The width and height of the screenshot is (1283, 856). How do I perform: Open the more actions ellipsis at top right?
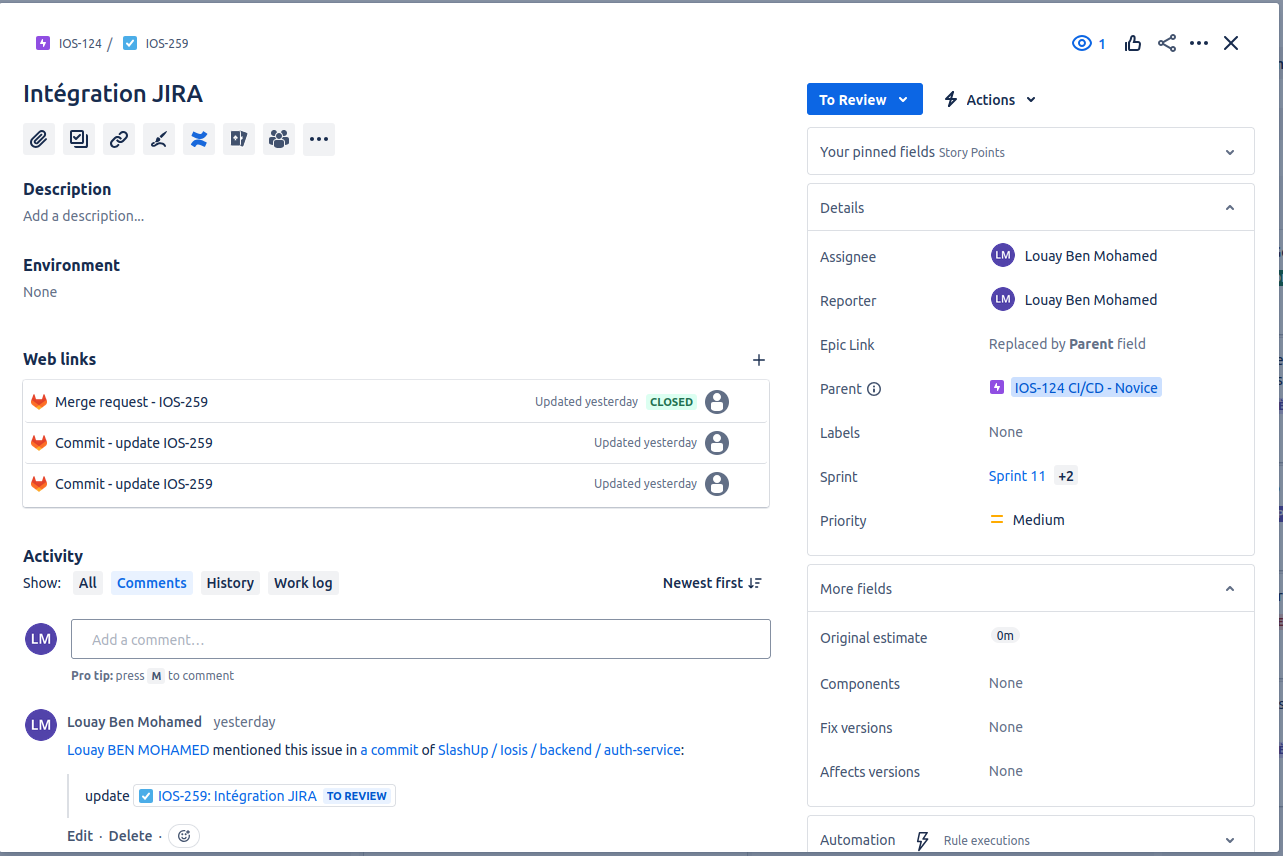click(1199, 43)
